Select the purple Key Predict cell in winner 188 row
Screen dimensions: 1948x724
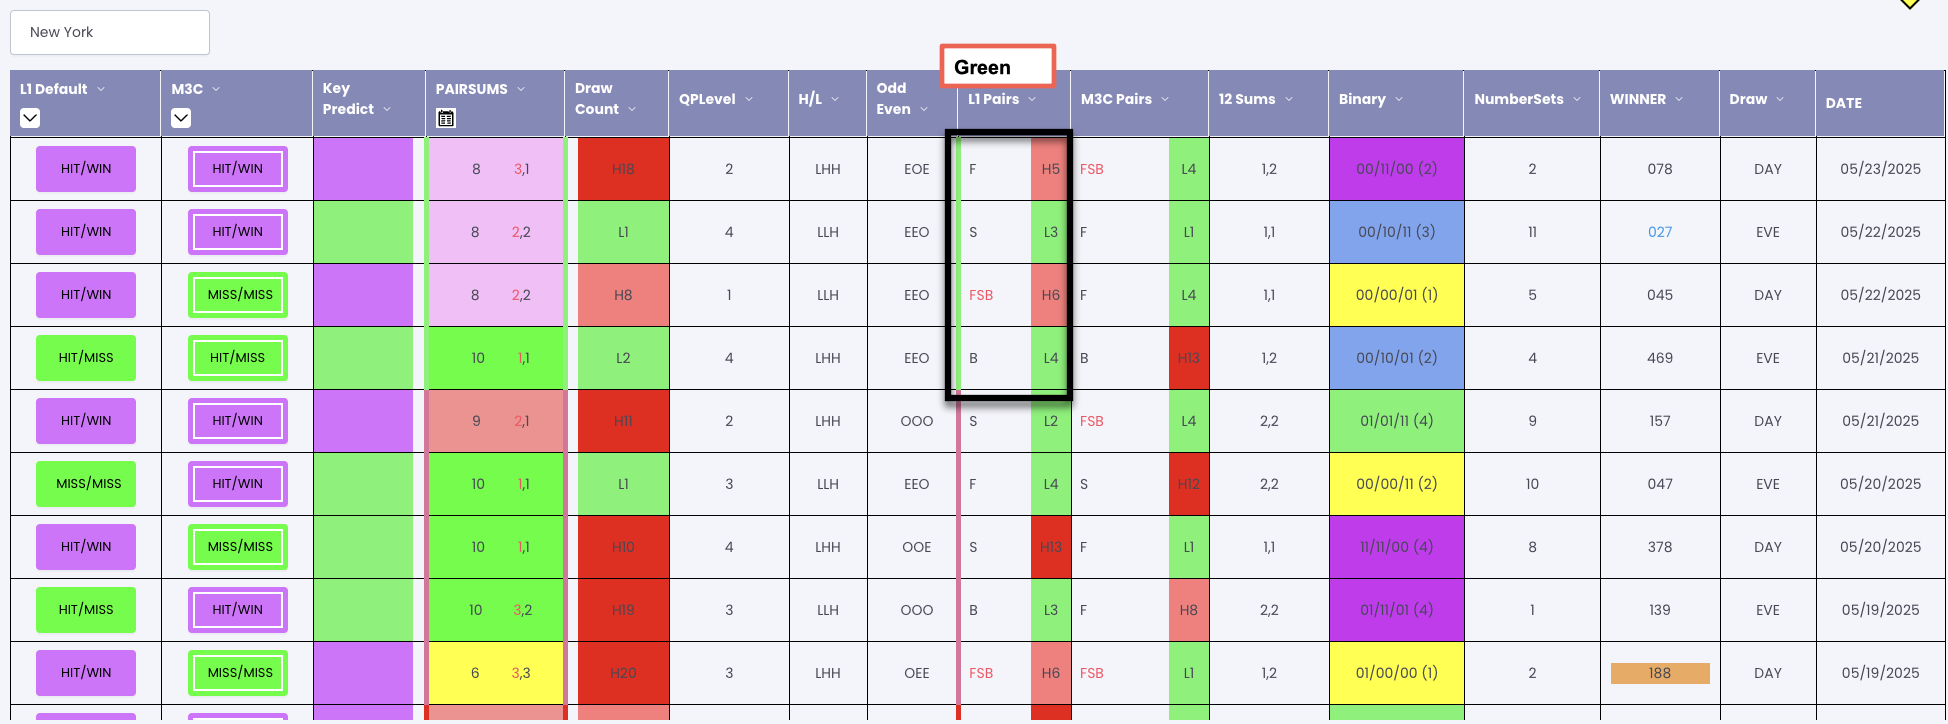[363, 673]
